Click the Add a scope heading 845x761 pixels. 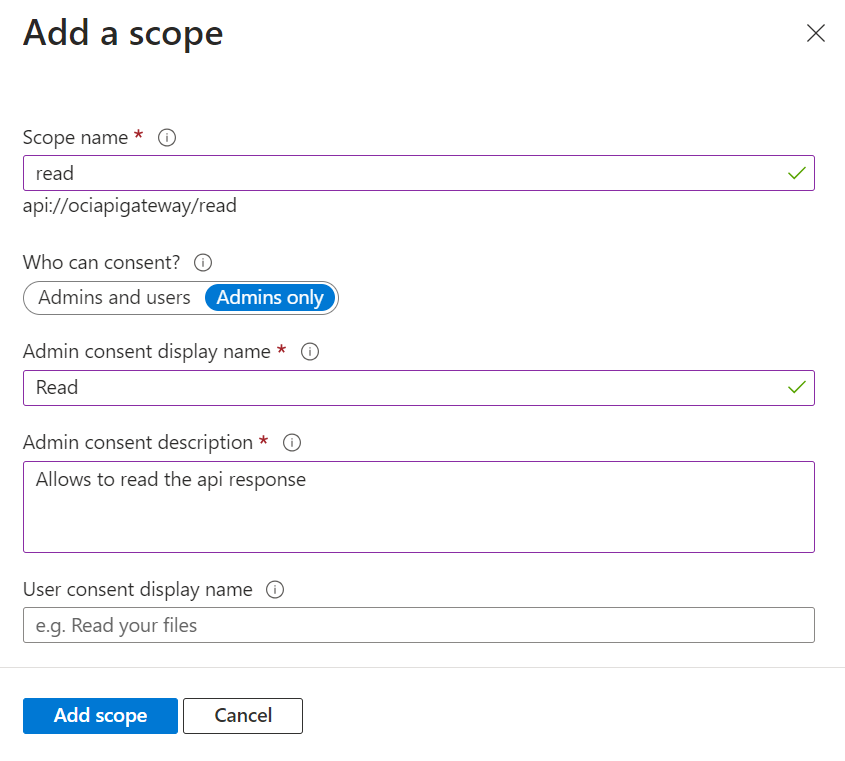point(123,33)
